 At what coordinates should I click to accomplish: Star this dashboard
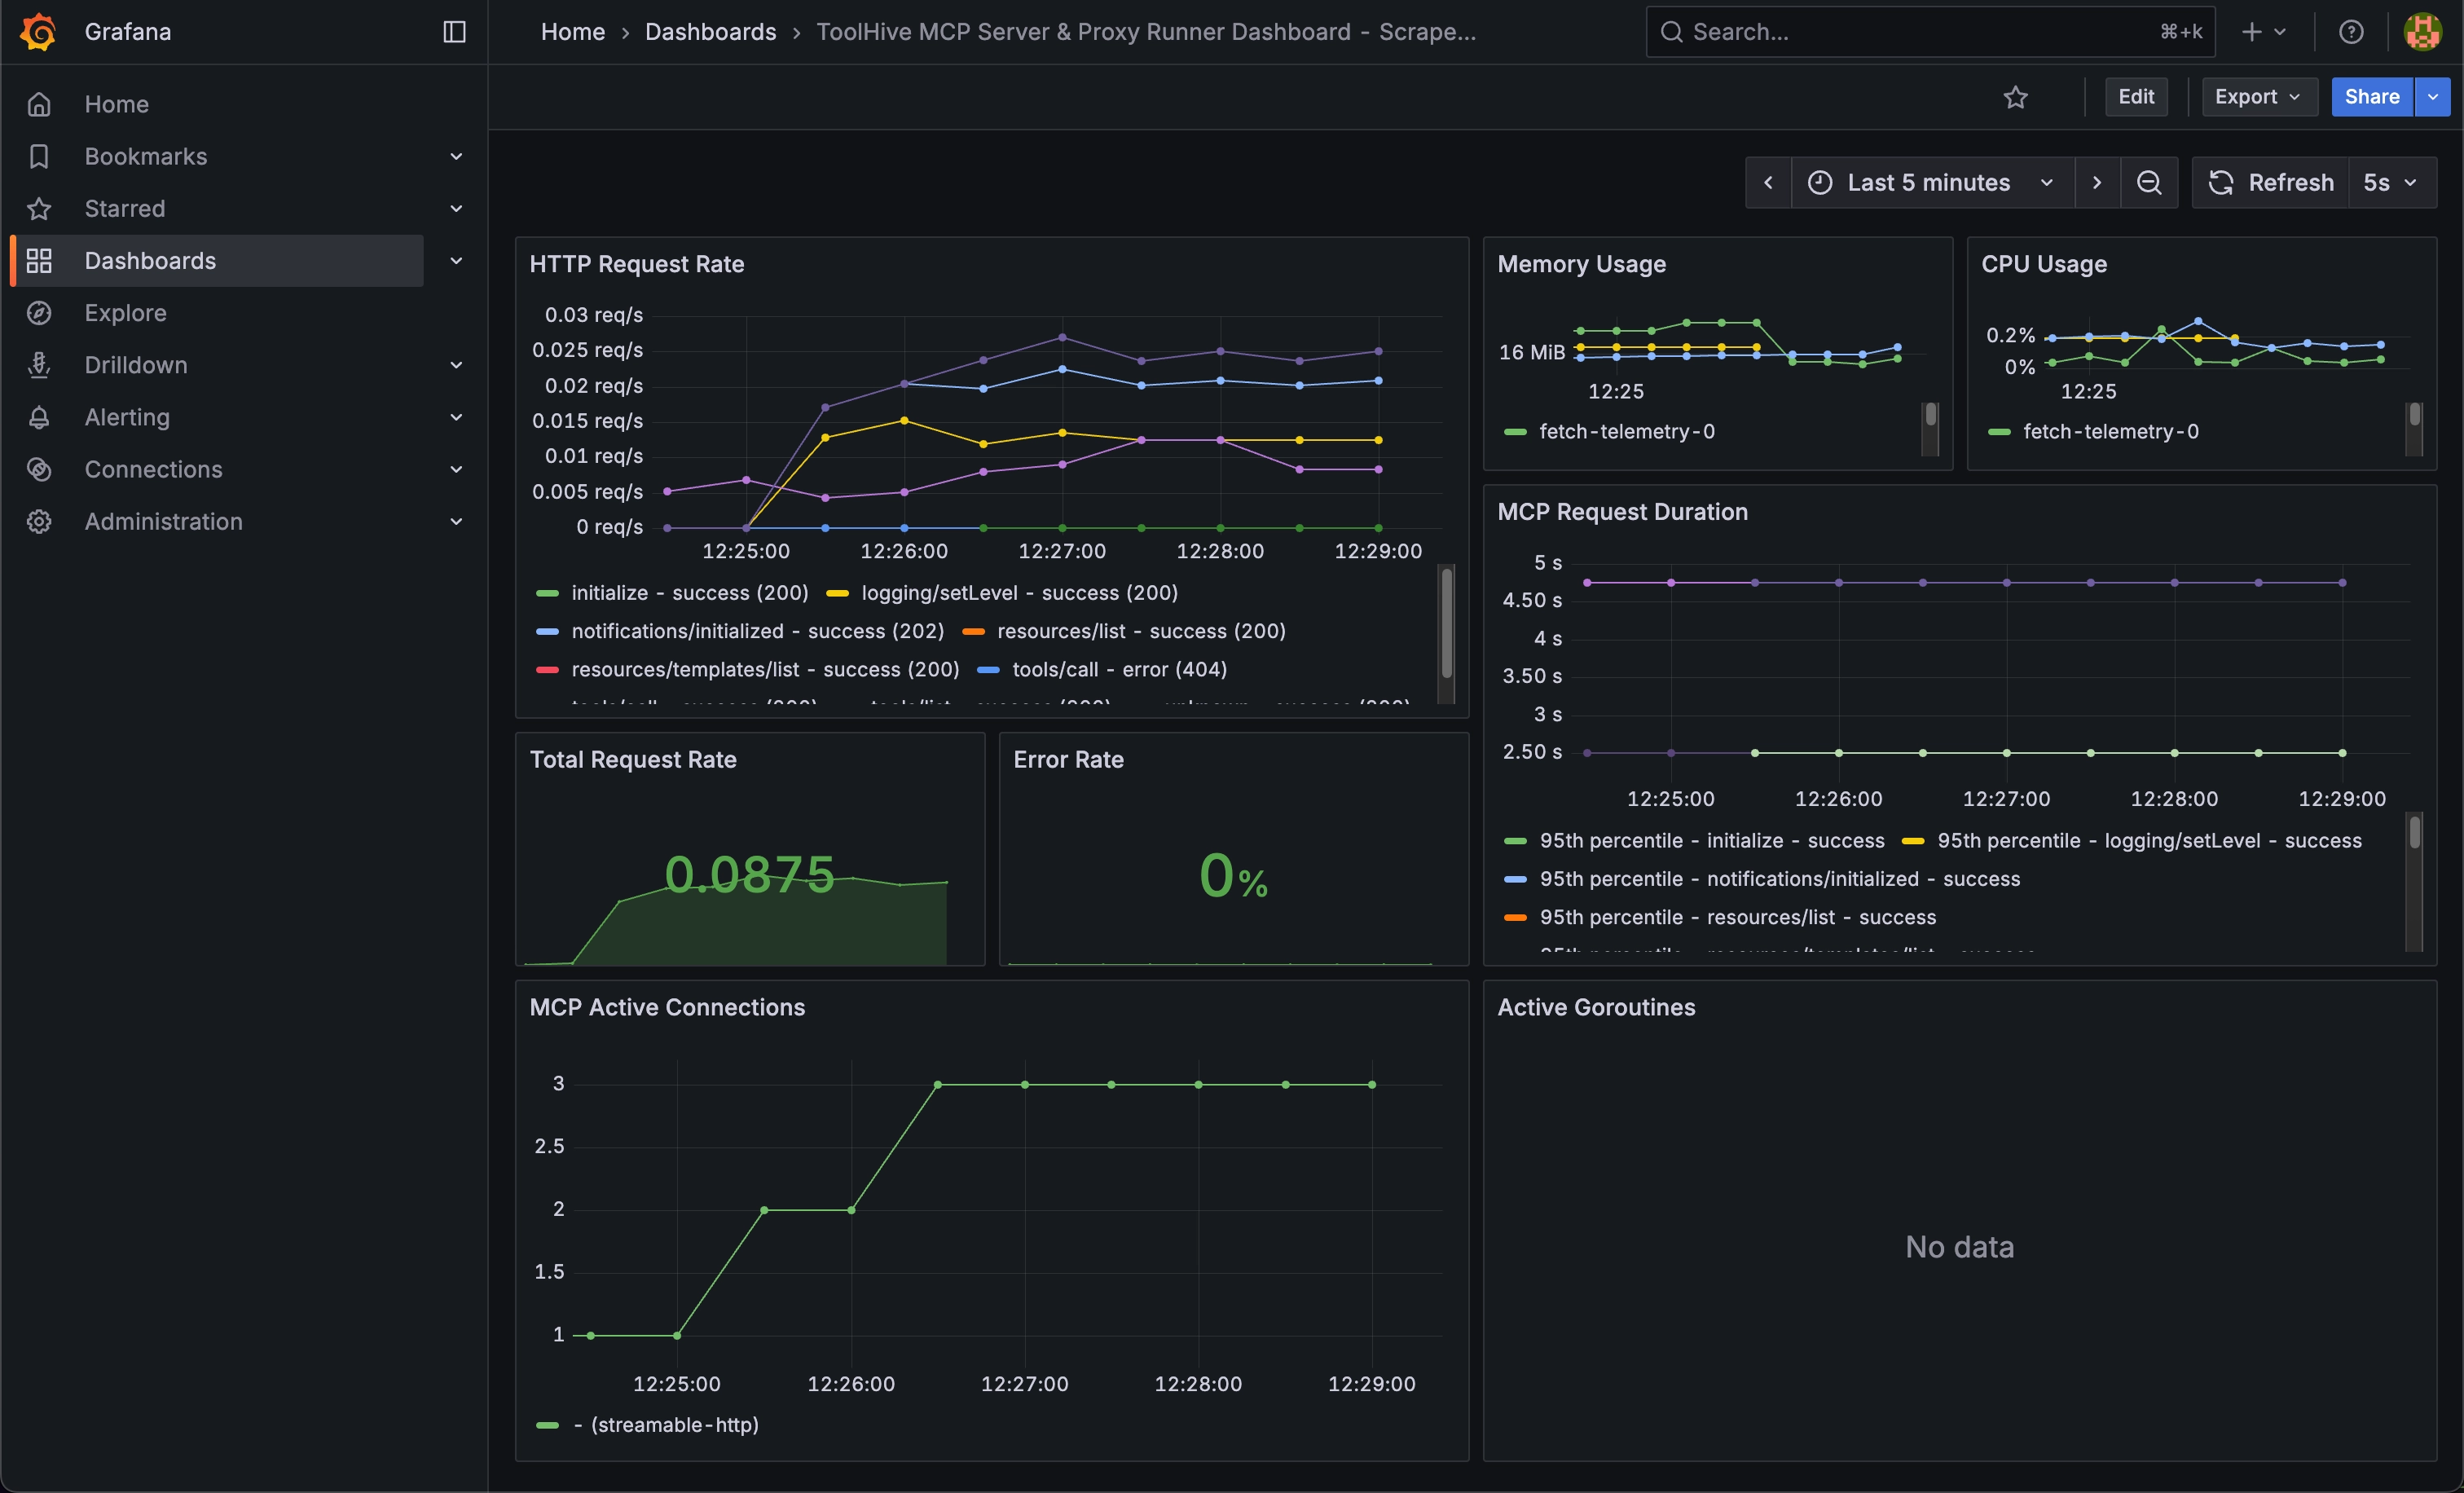coord(2016,97)
